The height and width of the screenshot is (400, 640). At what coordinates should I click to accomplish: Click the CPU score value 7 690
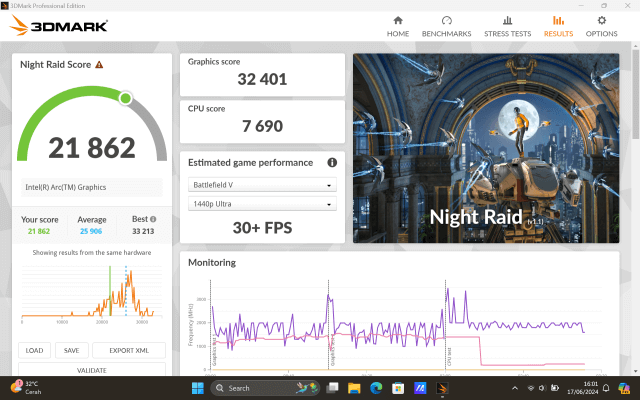coord(262,126)
